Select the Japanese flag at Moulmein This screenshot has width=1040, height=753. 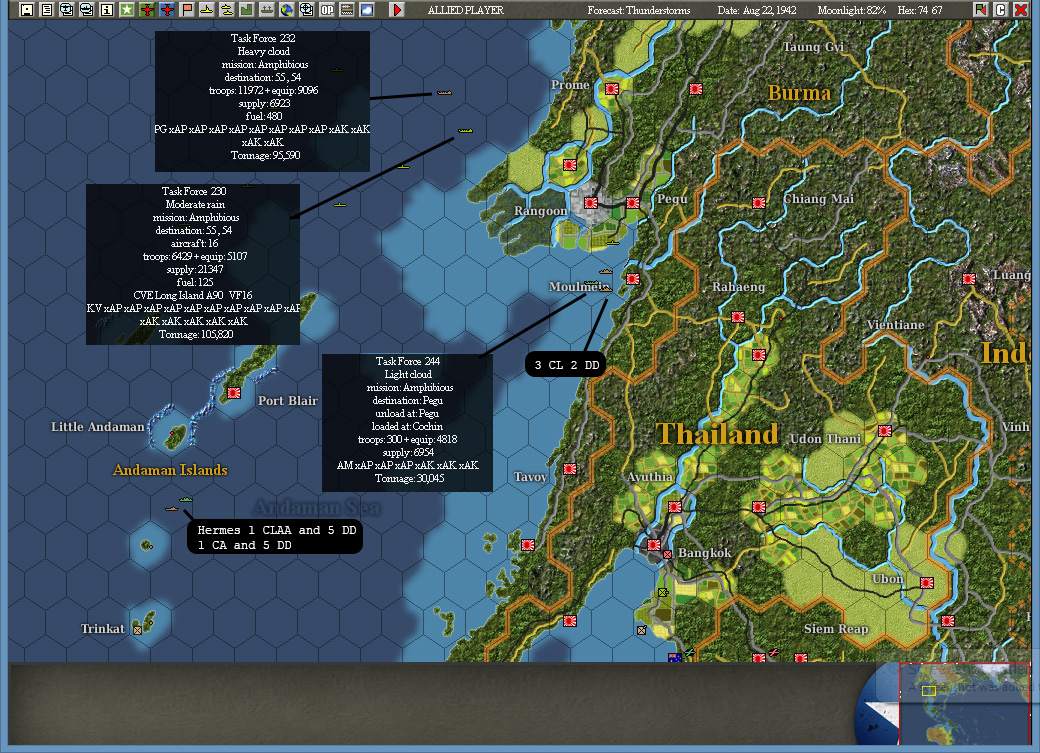633,279
